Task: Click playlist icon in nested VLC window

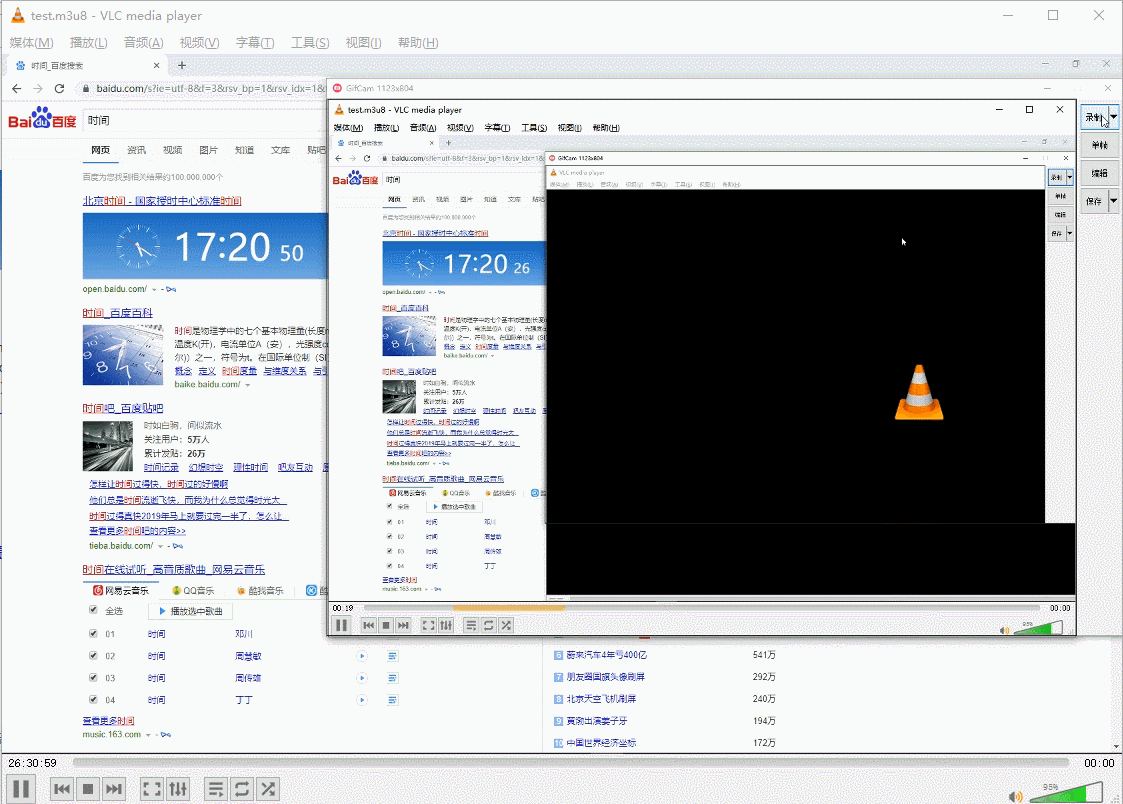Action: tap(471, 625)
